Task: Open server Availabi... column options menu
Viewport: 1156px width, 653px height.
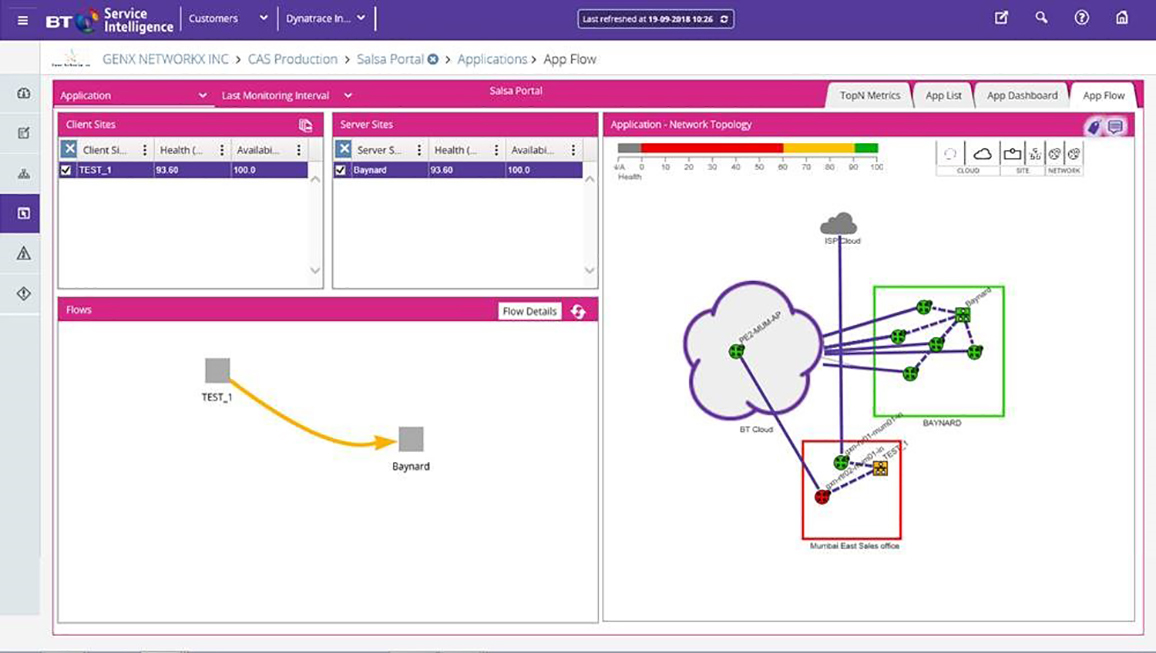Action: 573,150
